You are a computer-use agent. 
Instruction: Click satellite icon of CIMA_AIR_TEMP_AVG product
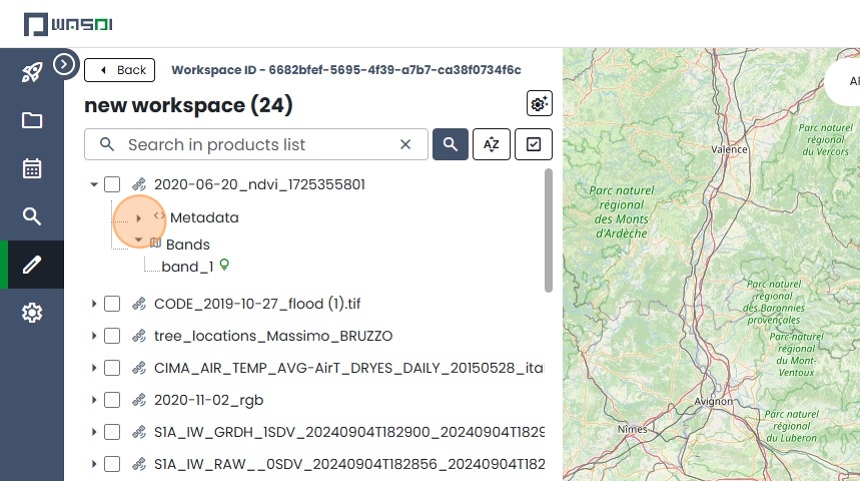139,368
